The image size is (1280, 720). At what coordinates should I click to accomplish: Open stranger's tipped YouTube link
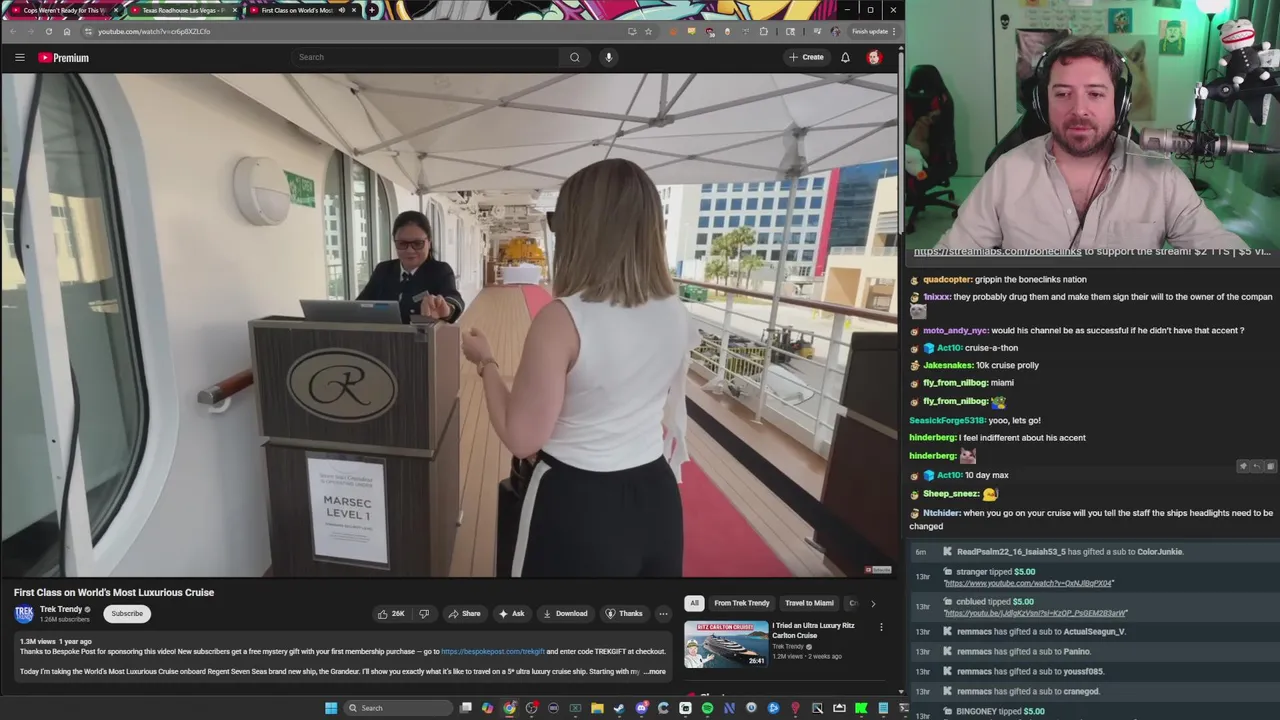[x=1028, y=583]
